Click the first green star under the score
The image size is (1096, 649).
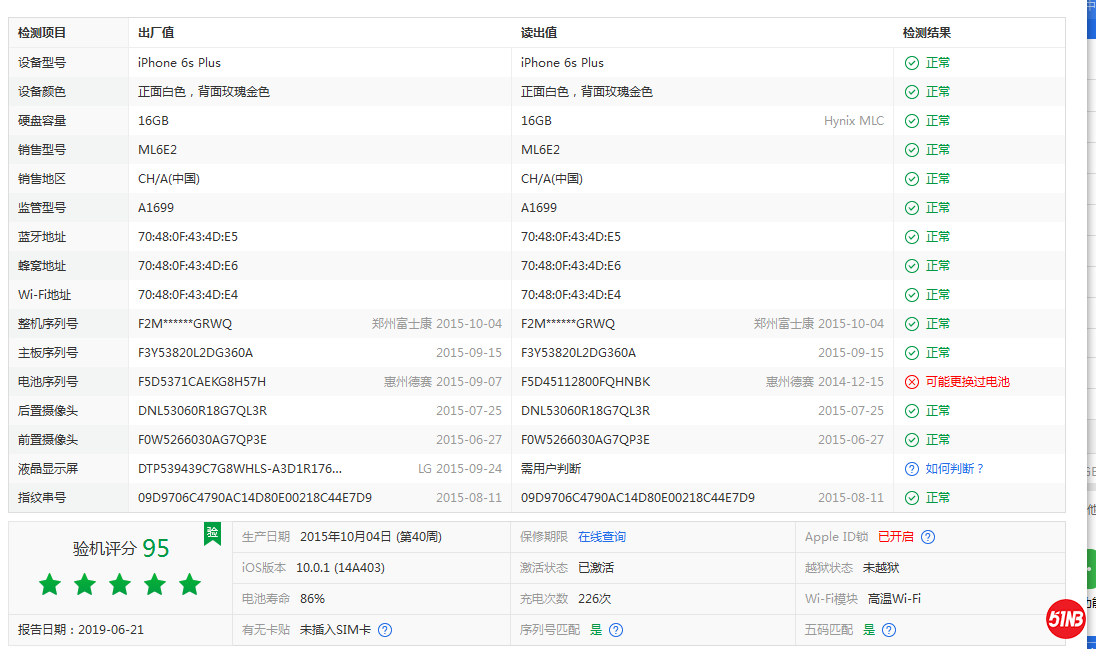click(49, 584)
